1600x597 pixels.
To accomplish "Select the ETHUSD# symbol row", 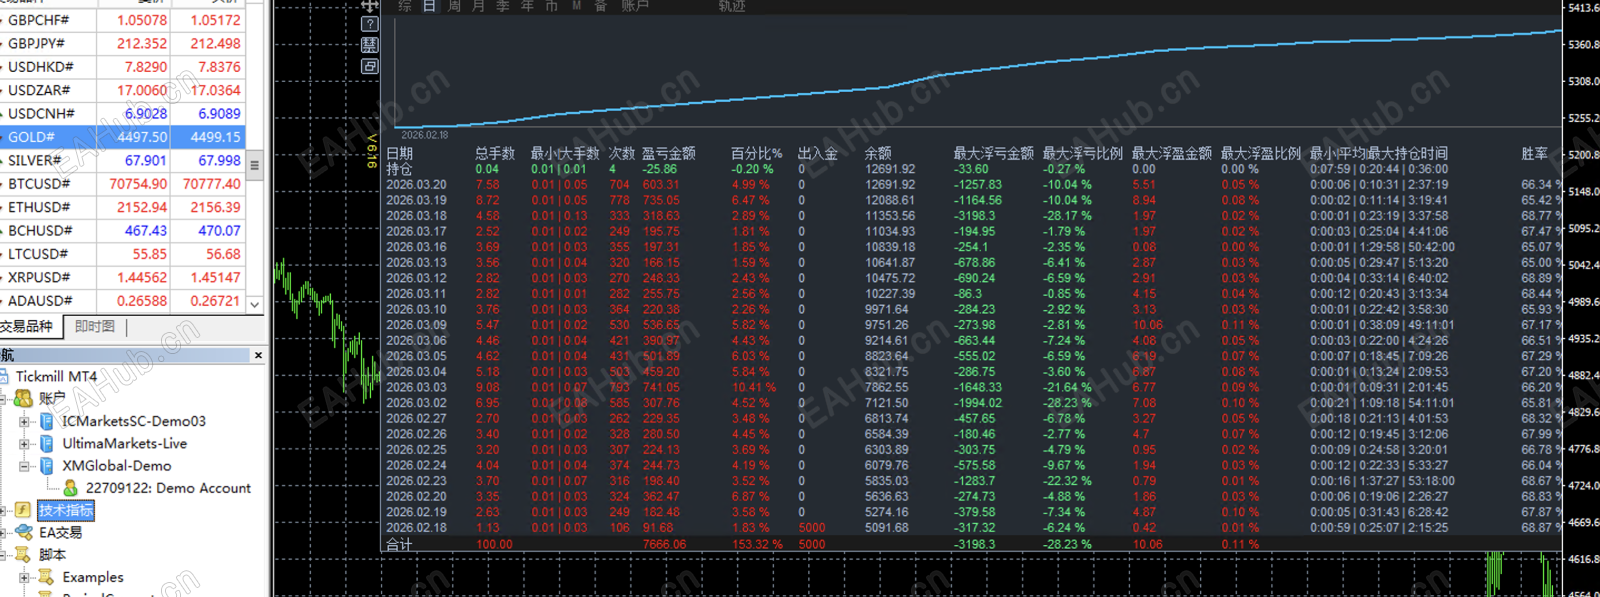I will pyautogui.click(x=122, y=207).
